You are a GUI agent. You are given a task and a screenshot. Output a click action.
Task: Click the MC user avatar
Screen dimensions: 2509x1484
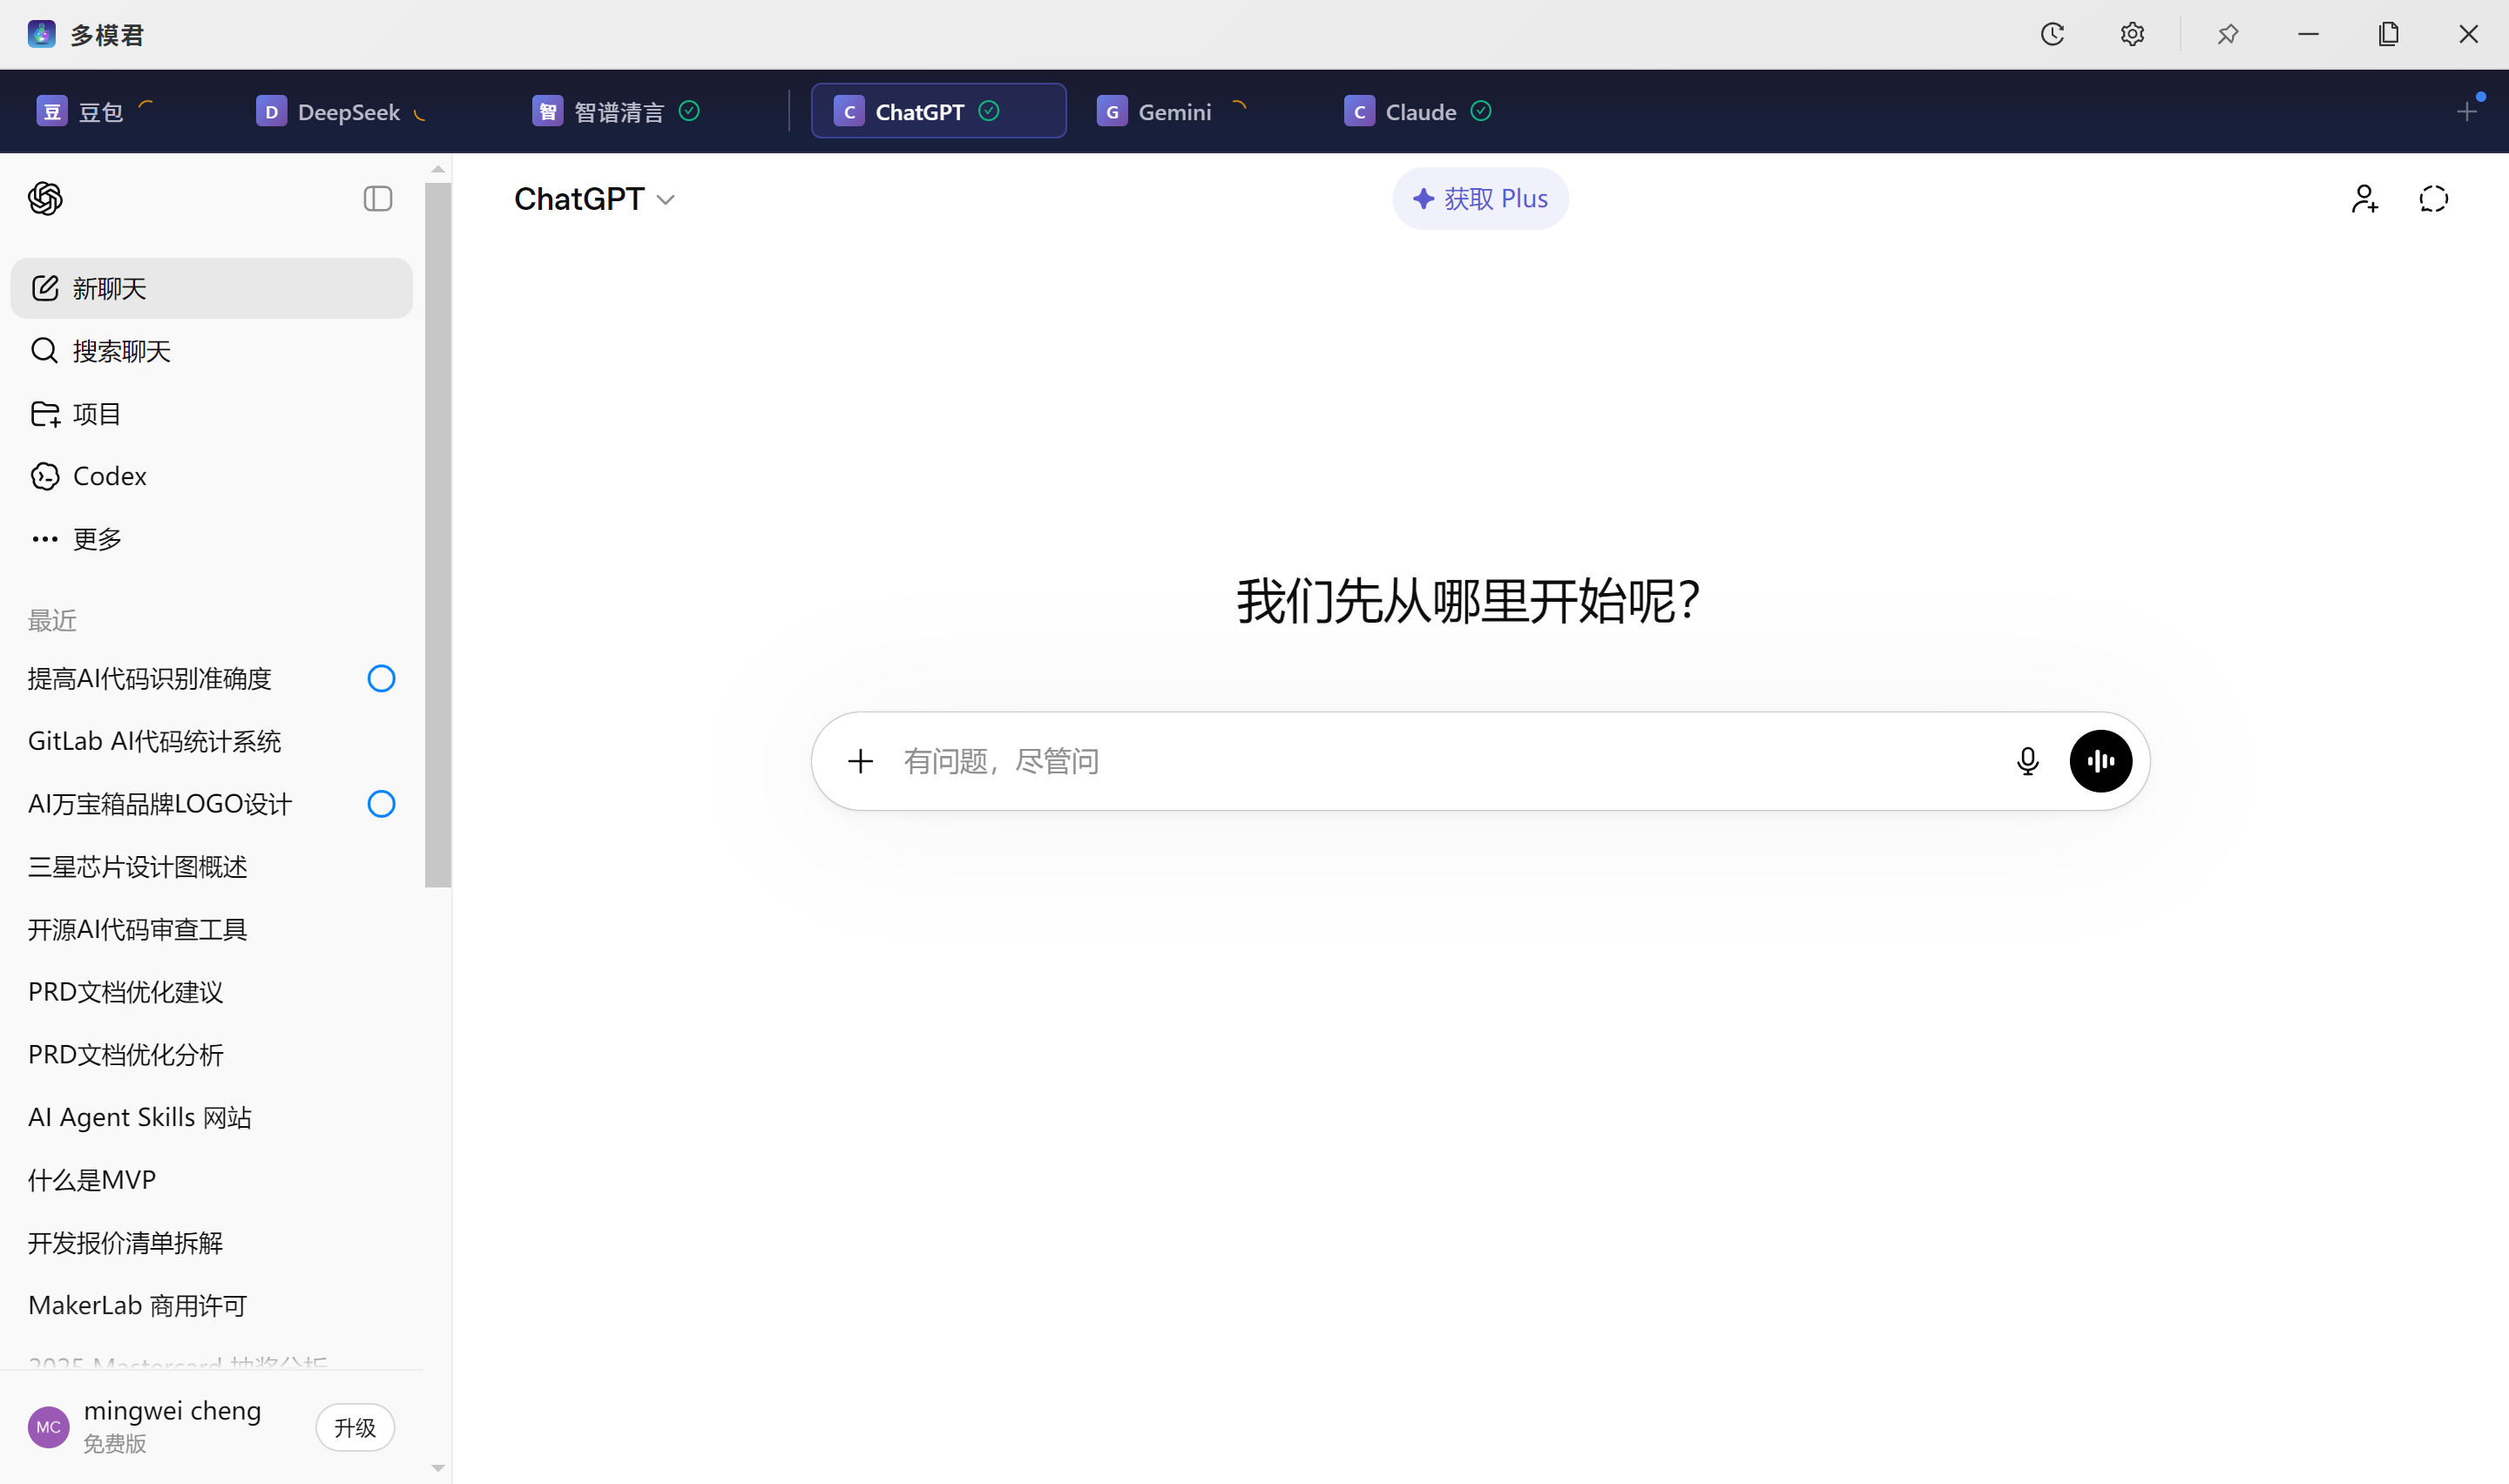pyautogui.click(x=48, y=1427)
